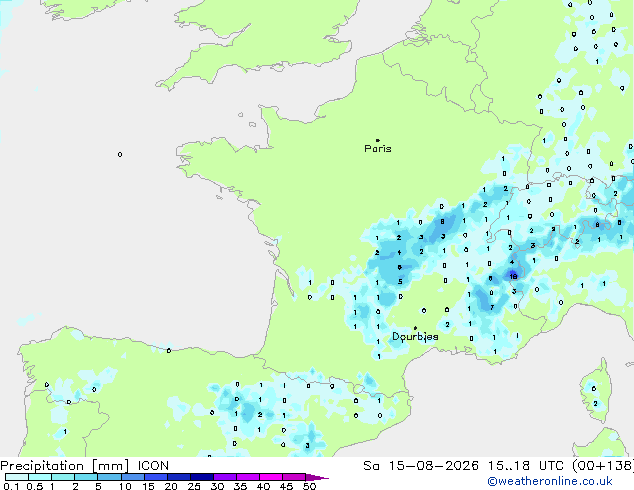The width and height of the screenshot is (634, 490).
Task: Click the 'Sa 15-08-2026' date text
Action: click(x=421, y=466)
